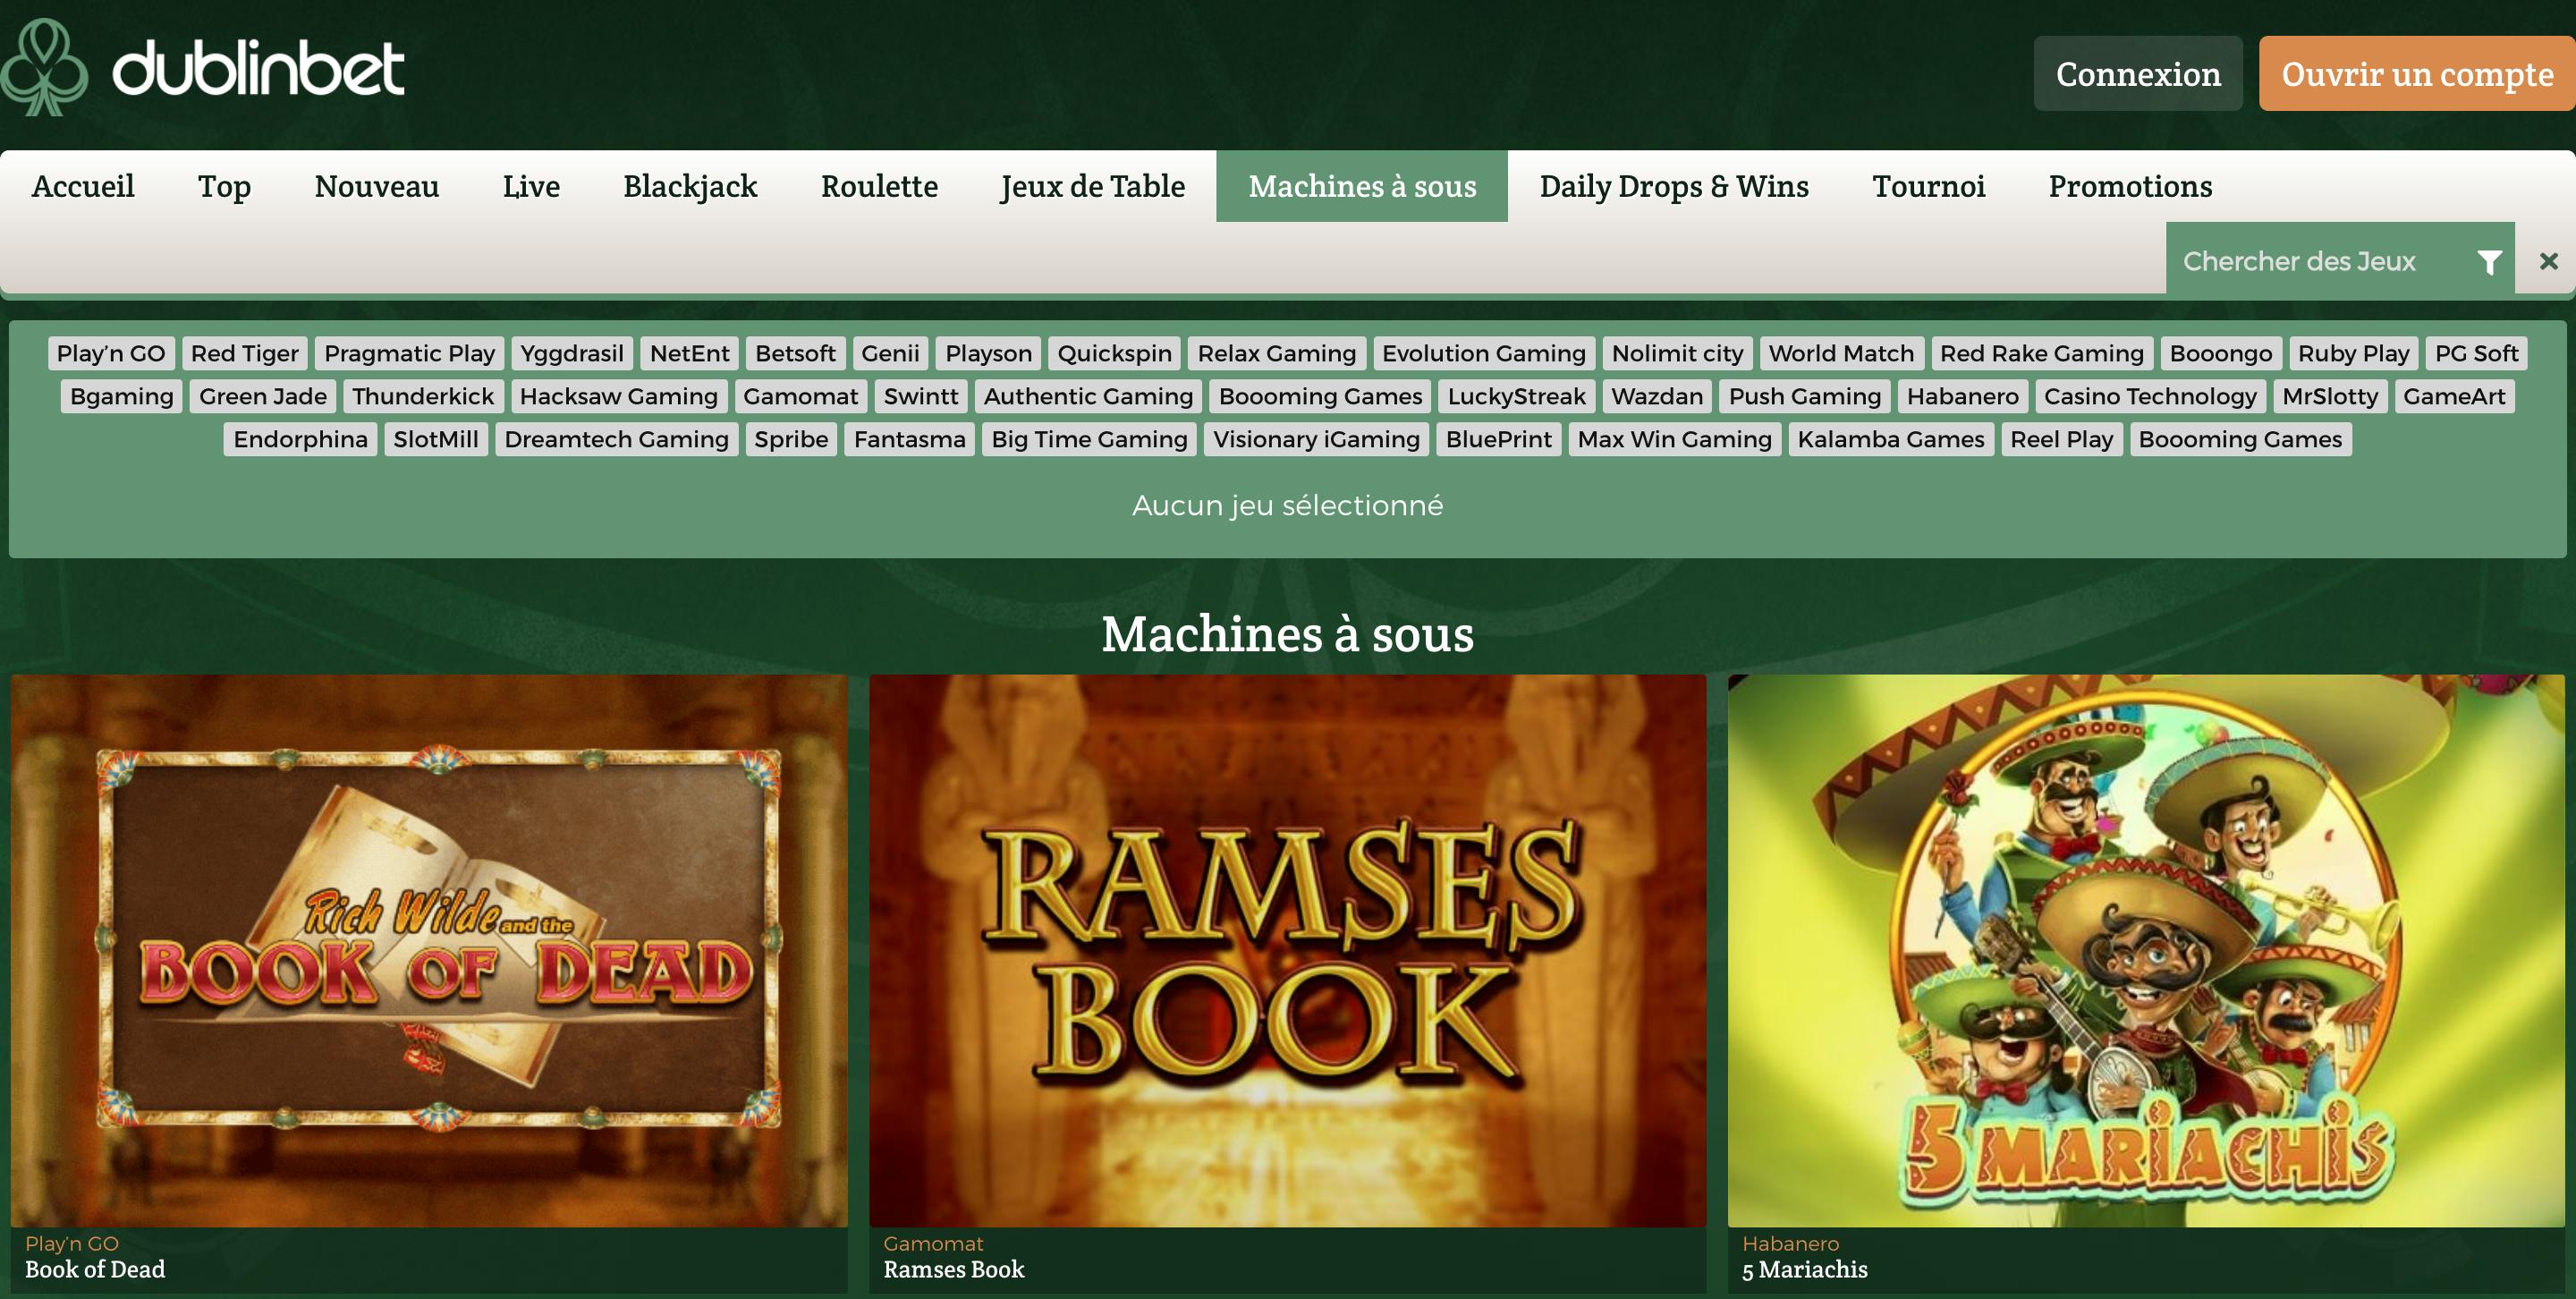Choose the Hacksaw Gaming tag

coord(619,396)
